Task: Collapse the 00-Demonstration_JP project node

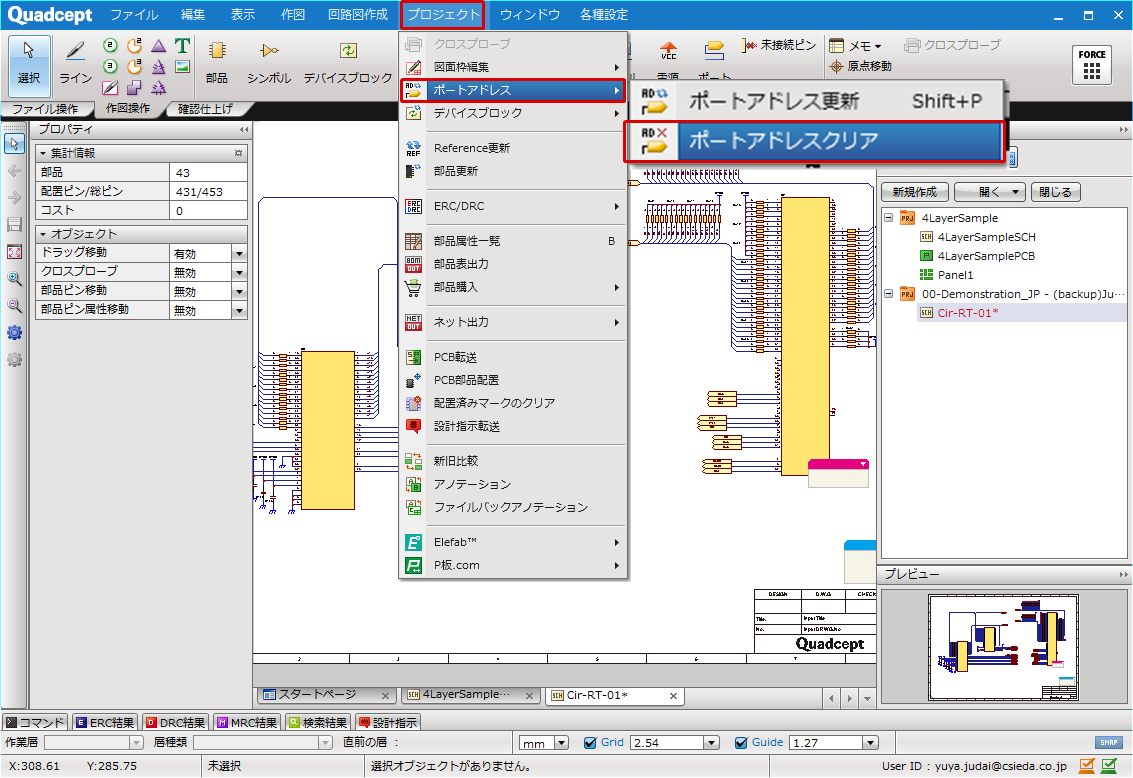Action: pos(889,294)
